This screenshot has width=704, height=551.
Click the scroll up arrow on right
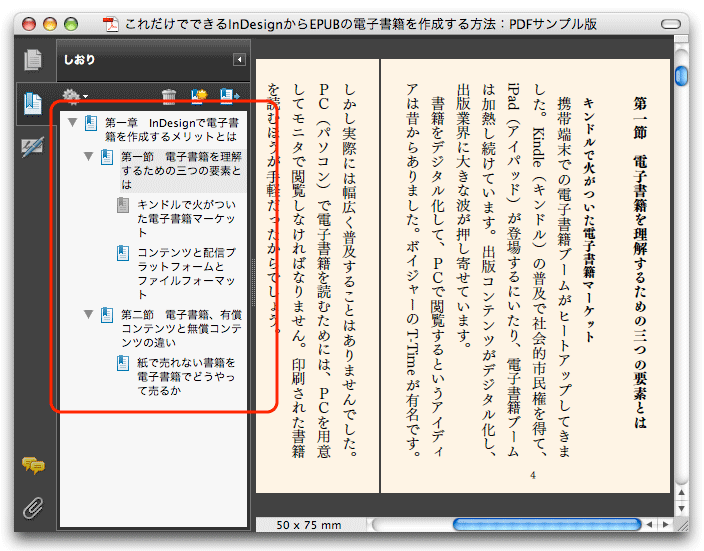click(x=681, y=493)
